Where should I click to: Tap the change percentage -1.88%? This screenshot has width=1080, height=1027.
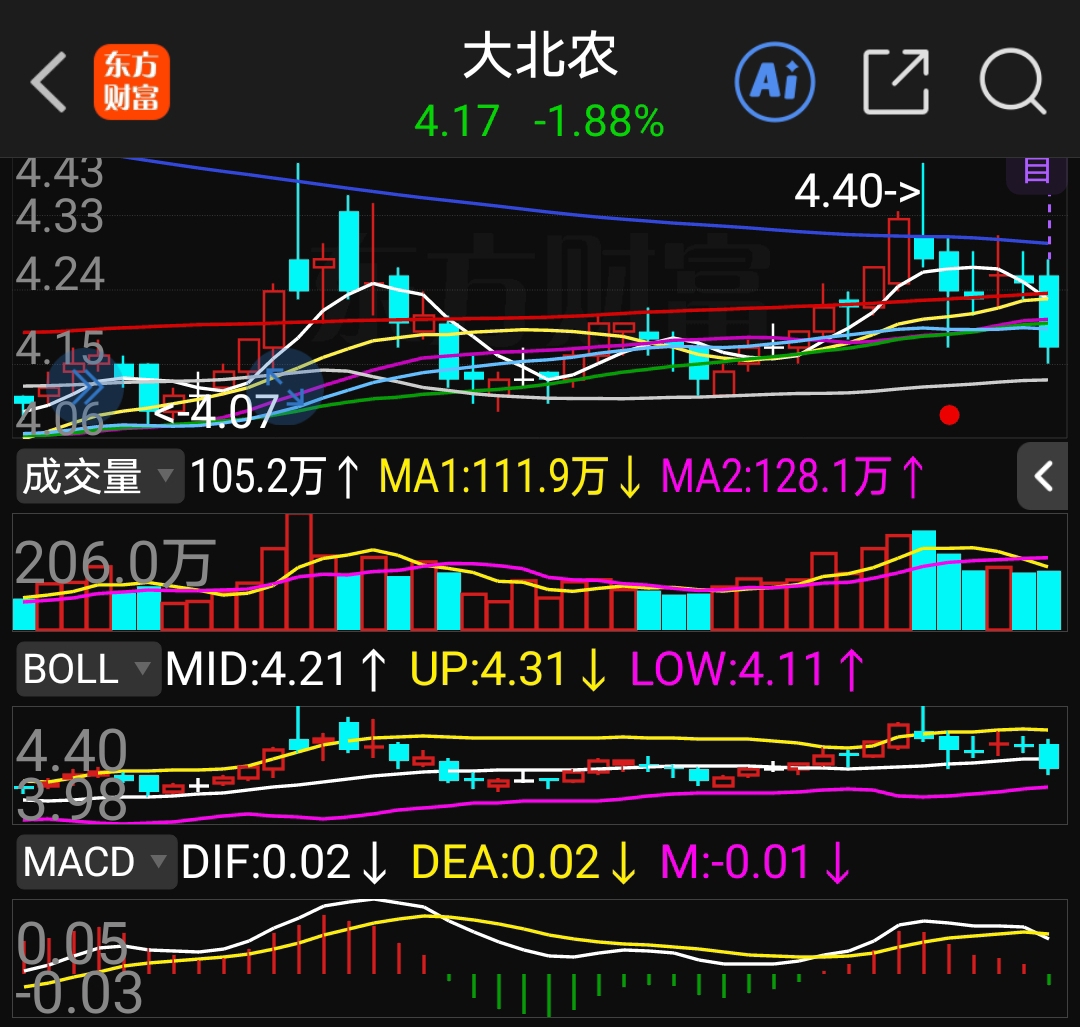[x=599, y=121]
